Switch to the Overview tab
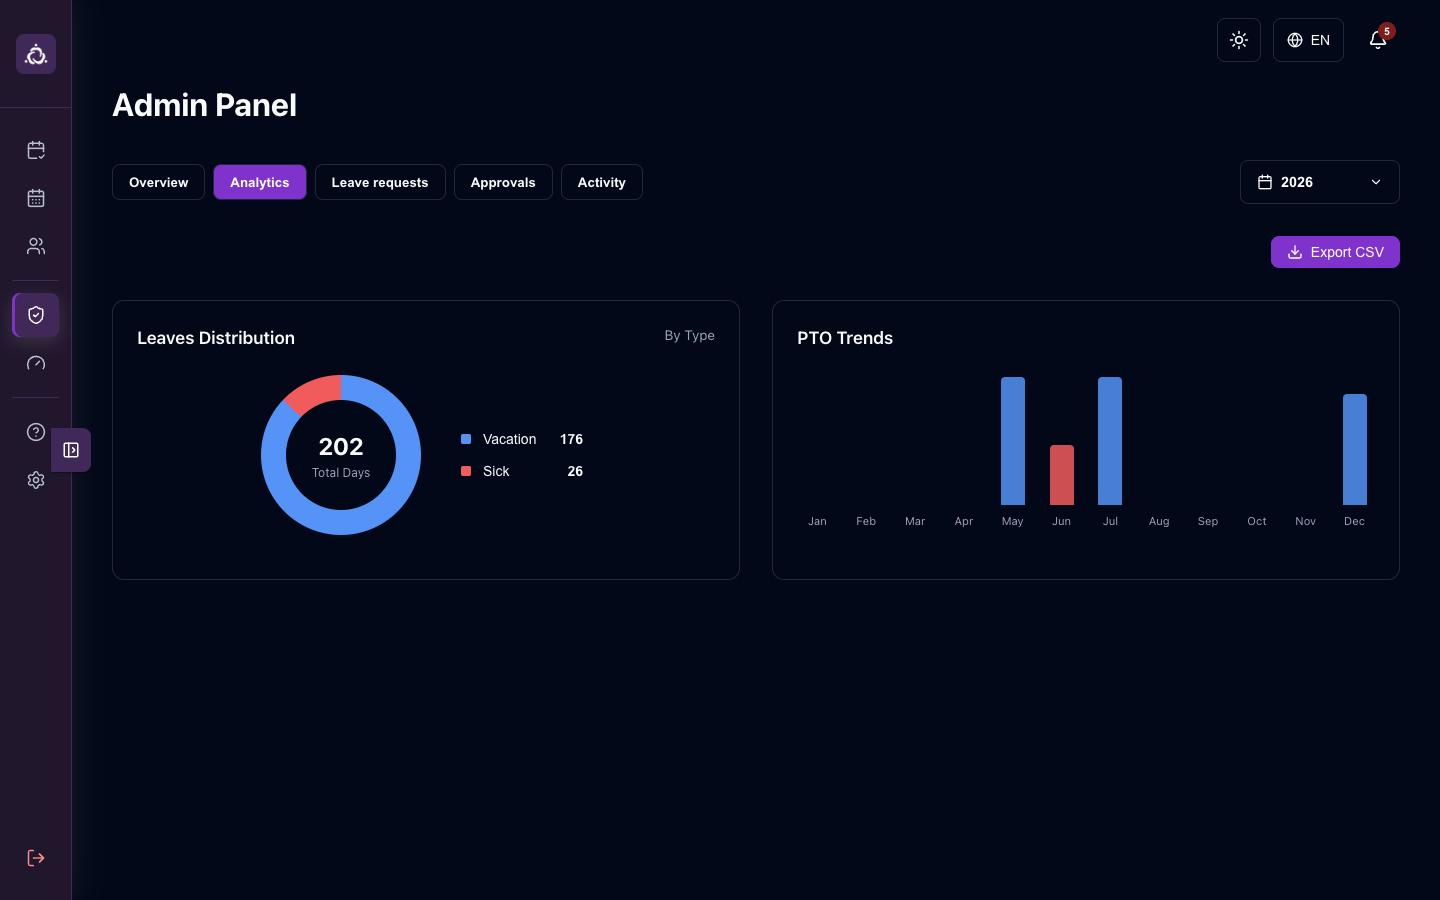 click(158, 182)
